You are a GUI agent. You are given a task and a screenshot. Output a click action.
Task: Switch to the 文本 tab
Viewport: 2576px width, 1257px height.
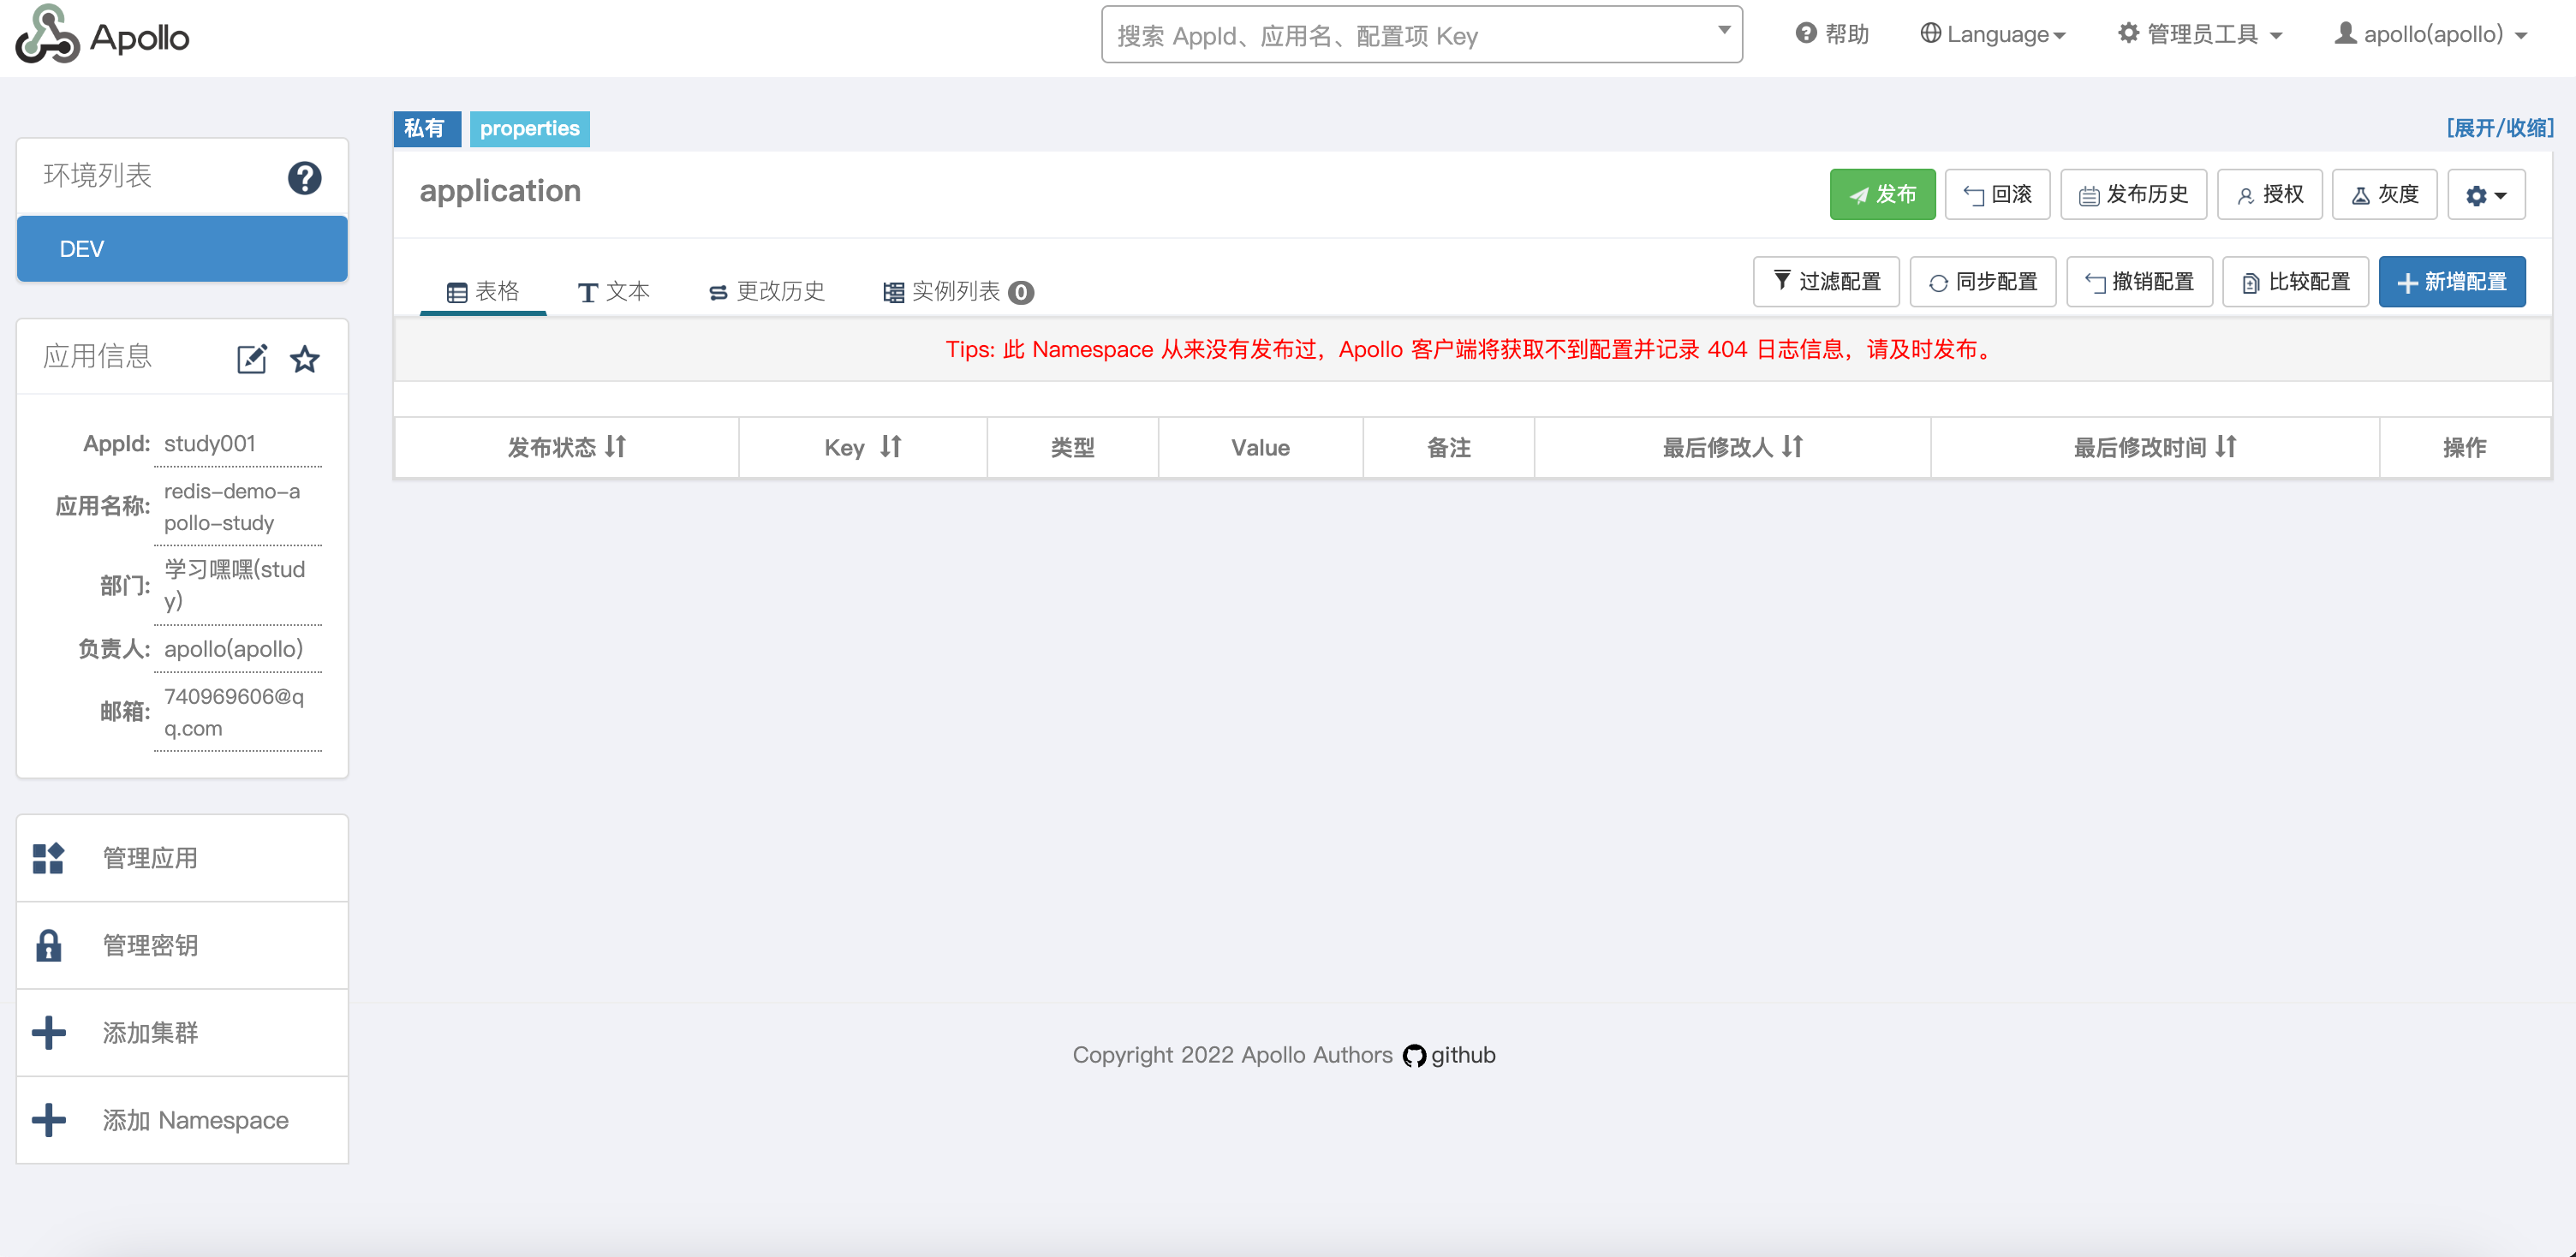pos(614,291)
